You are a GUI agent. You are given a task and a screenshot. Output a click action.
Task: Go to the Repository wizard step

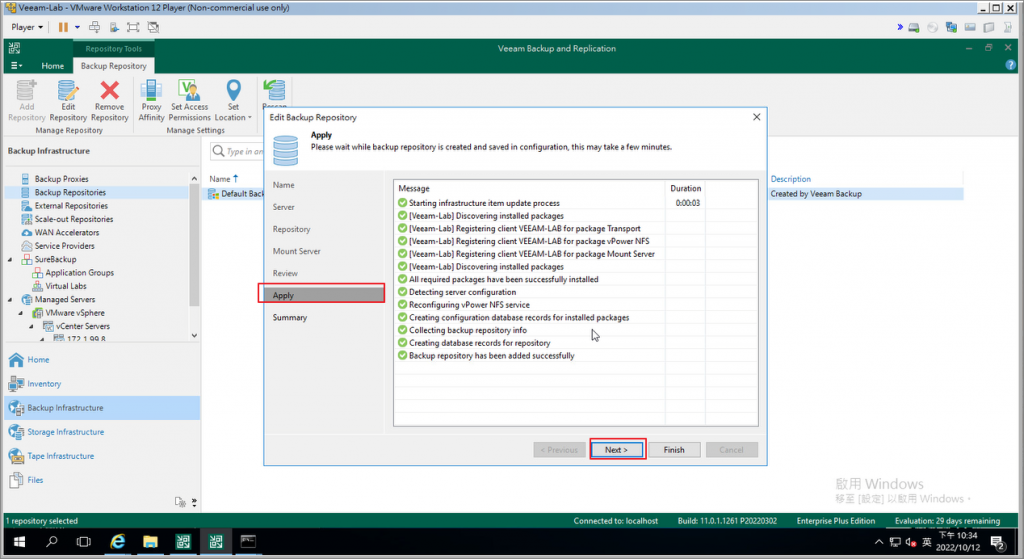pyautogui.click(x=291, y=229)
